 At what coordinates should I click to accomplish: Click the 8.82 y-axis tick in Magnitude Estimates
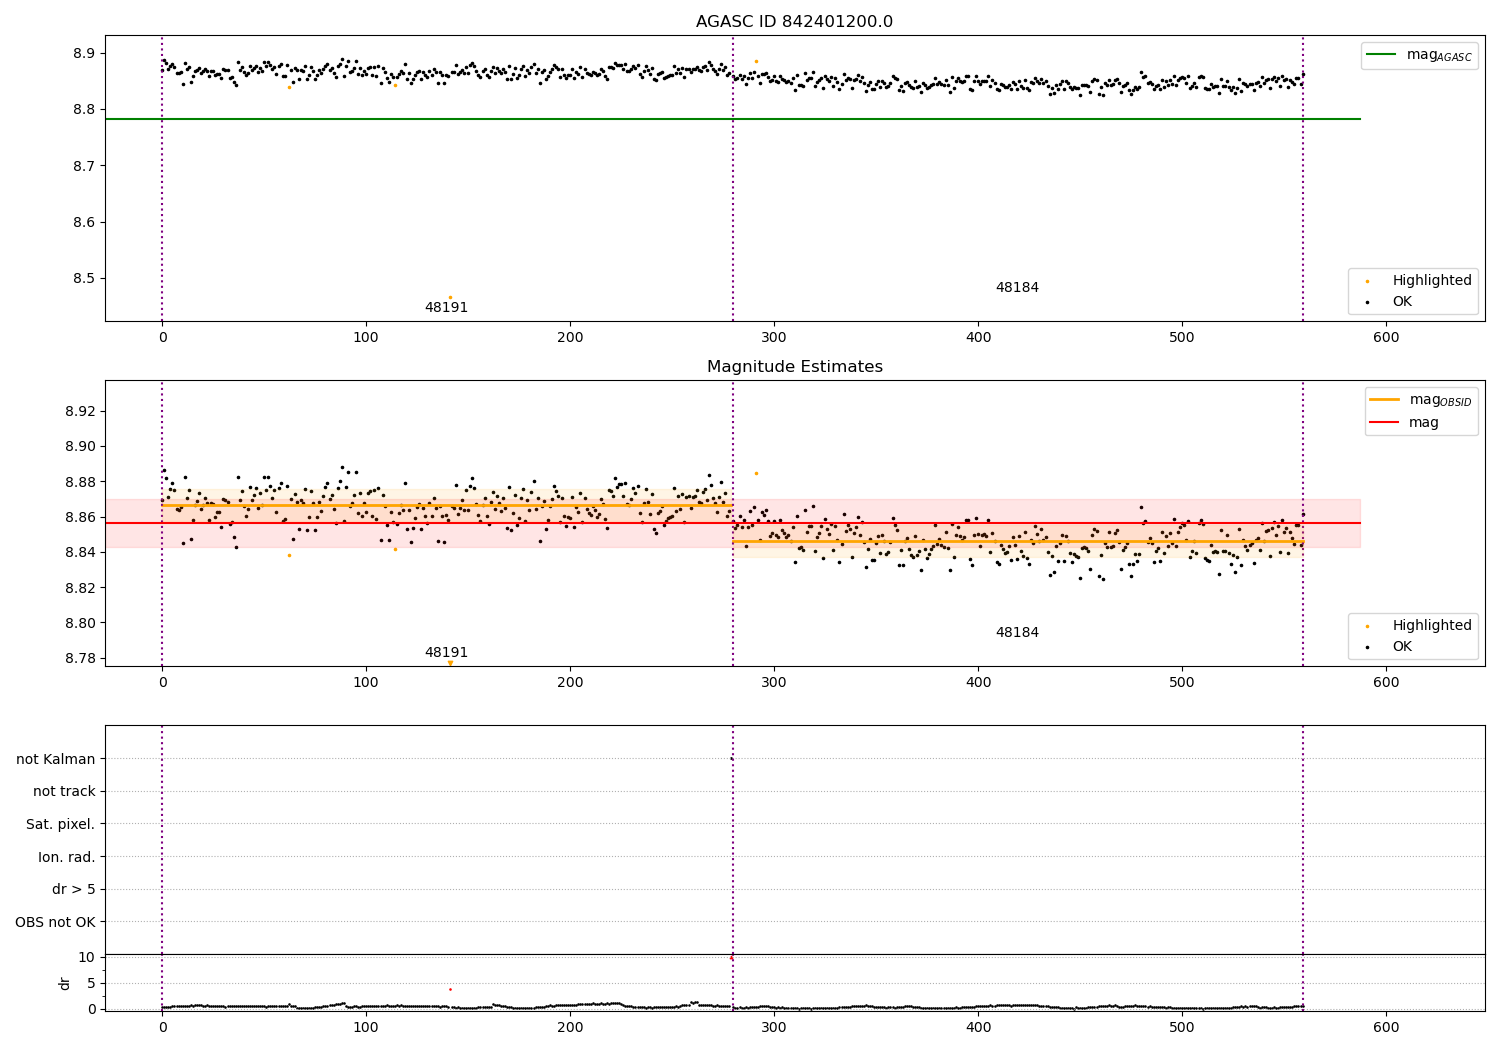coord(80,588)
